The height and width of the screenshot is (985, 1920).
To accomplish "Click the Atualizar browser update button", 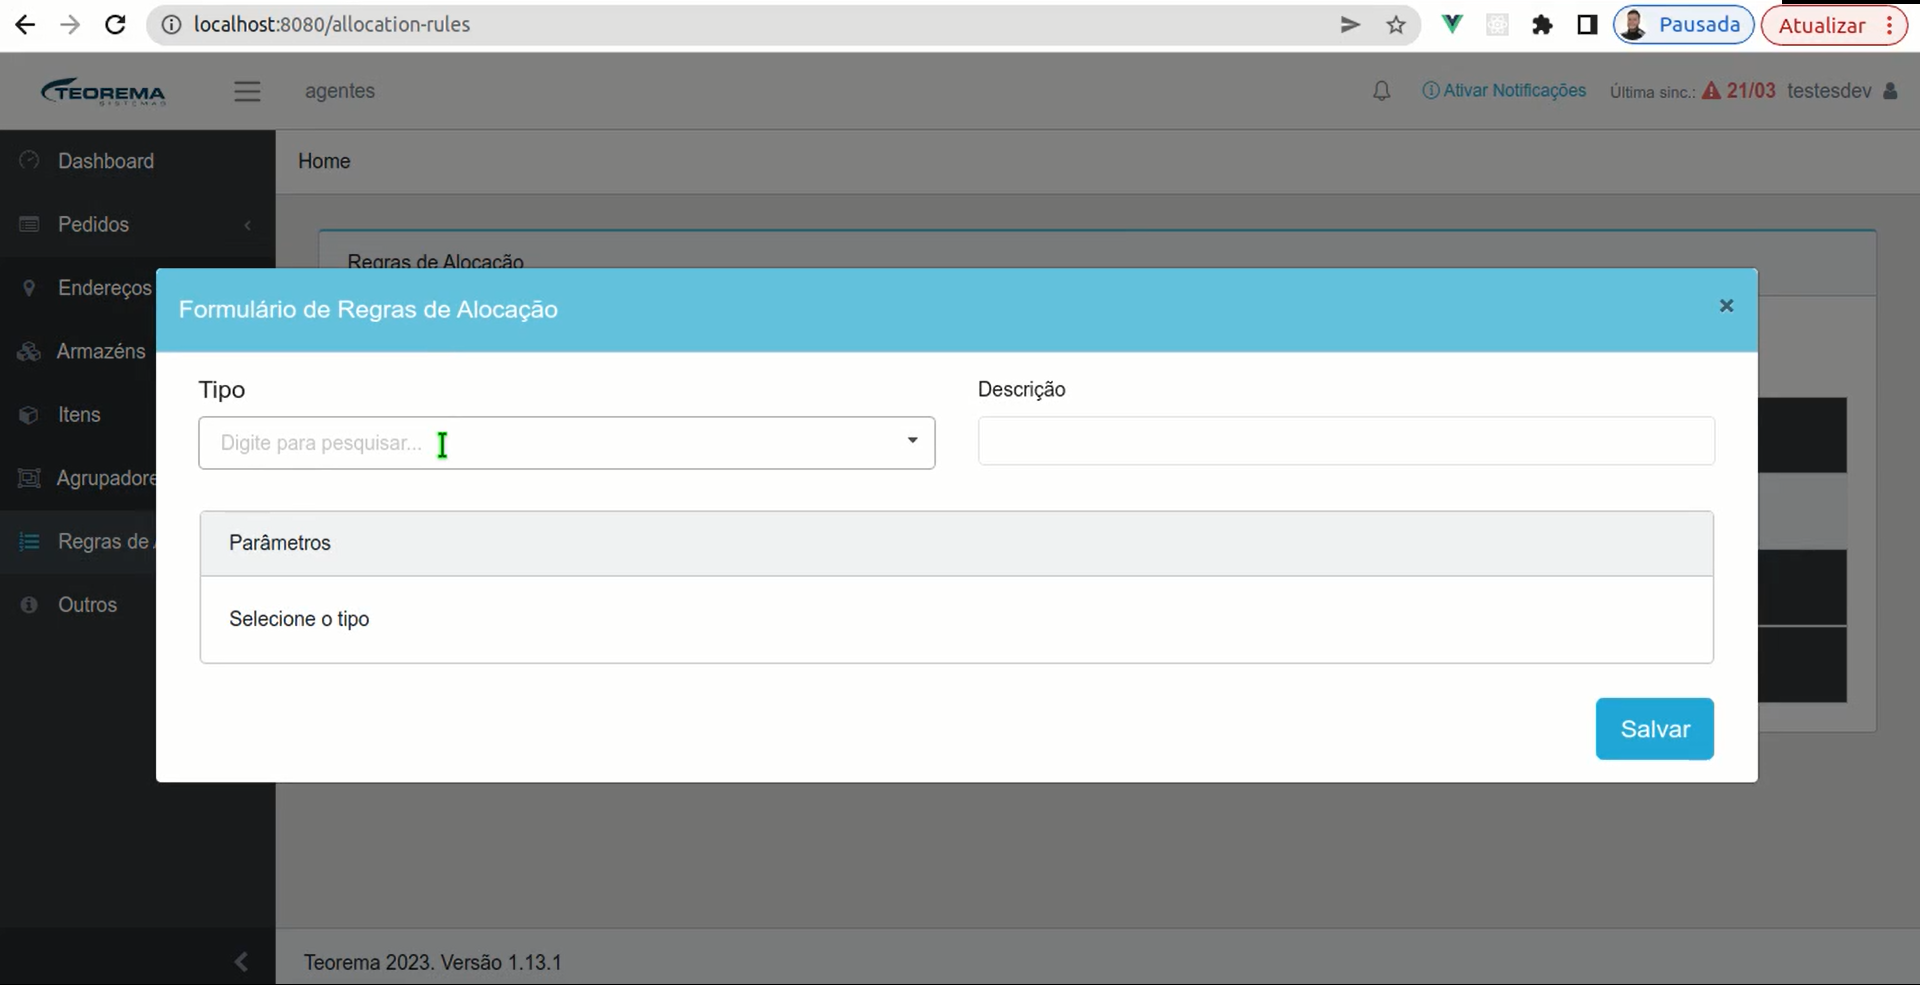I will (x=1834, y=25).
